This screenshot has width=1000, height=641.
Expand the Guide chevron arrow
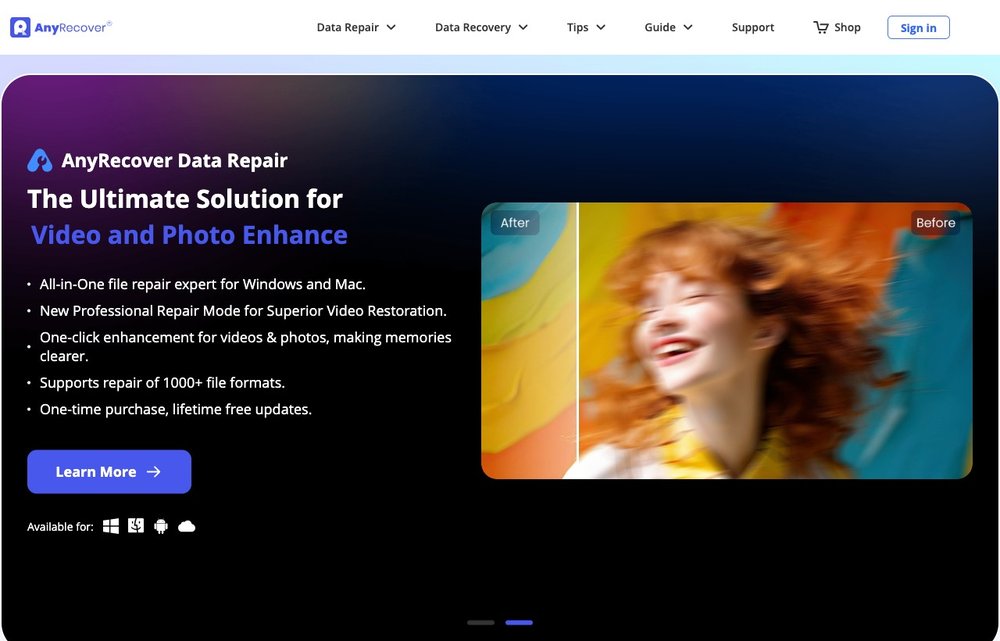[x=688, y=27]
